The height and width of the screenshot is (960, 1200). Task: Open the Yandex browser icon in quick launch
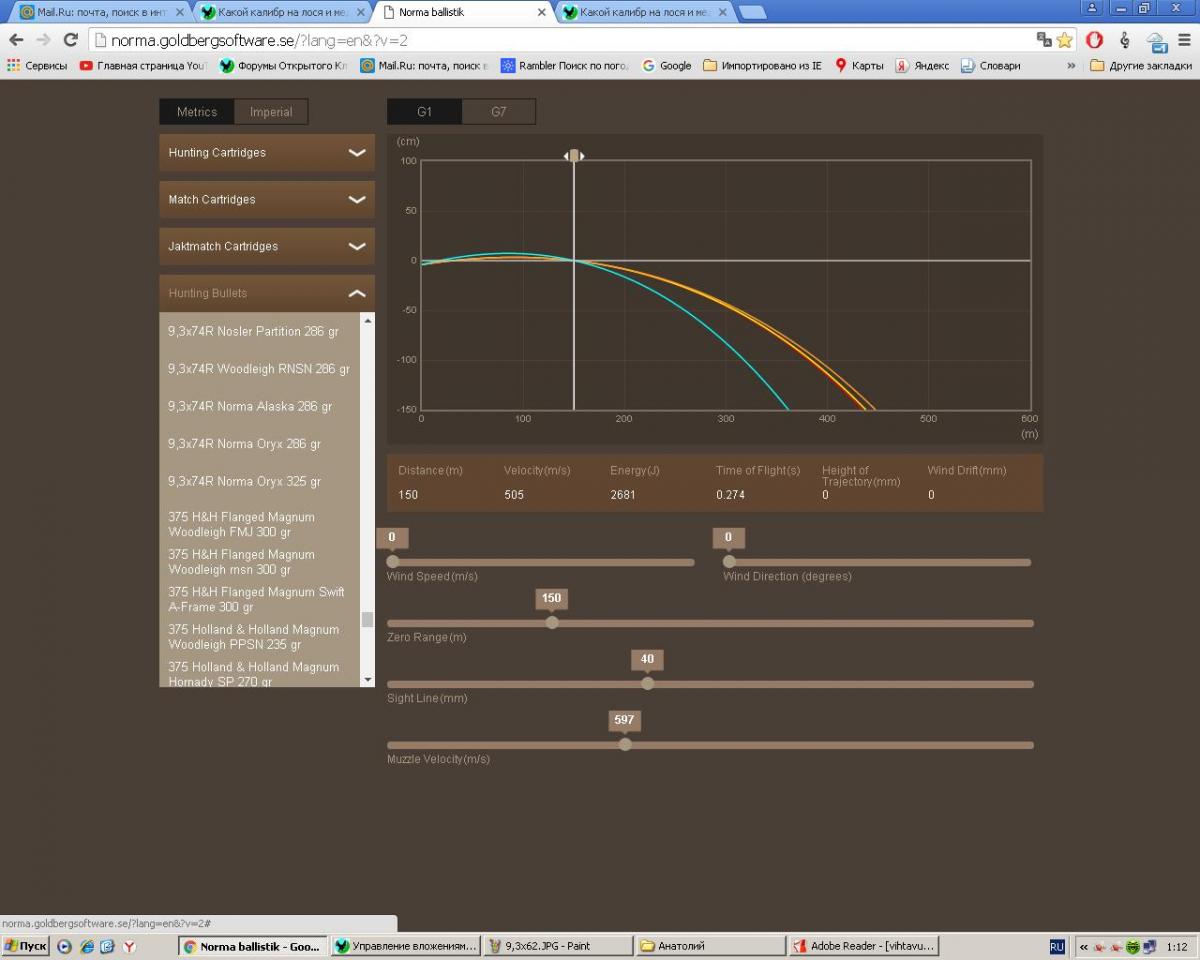pos(129,946)
